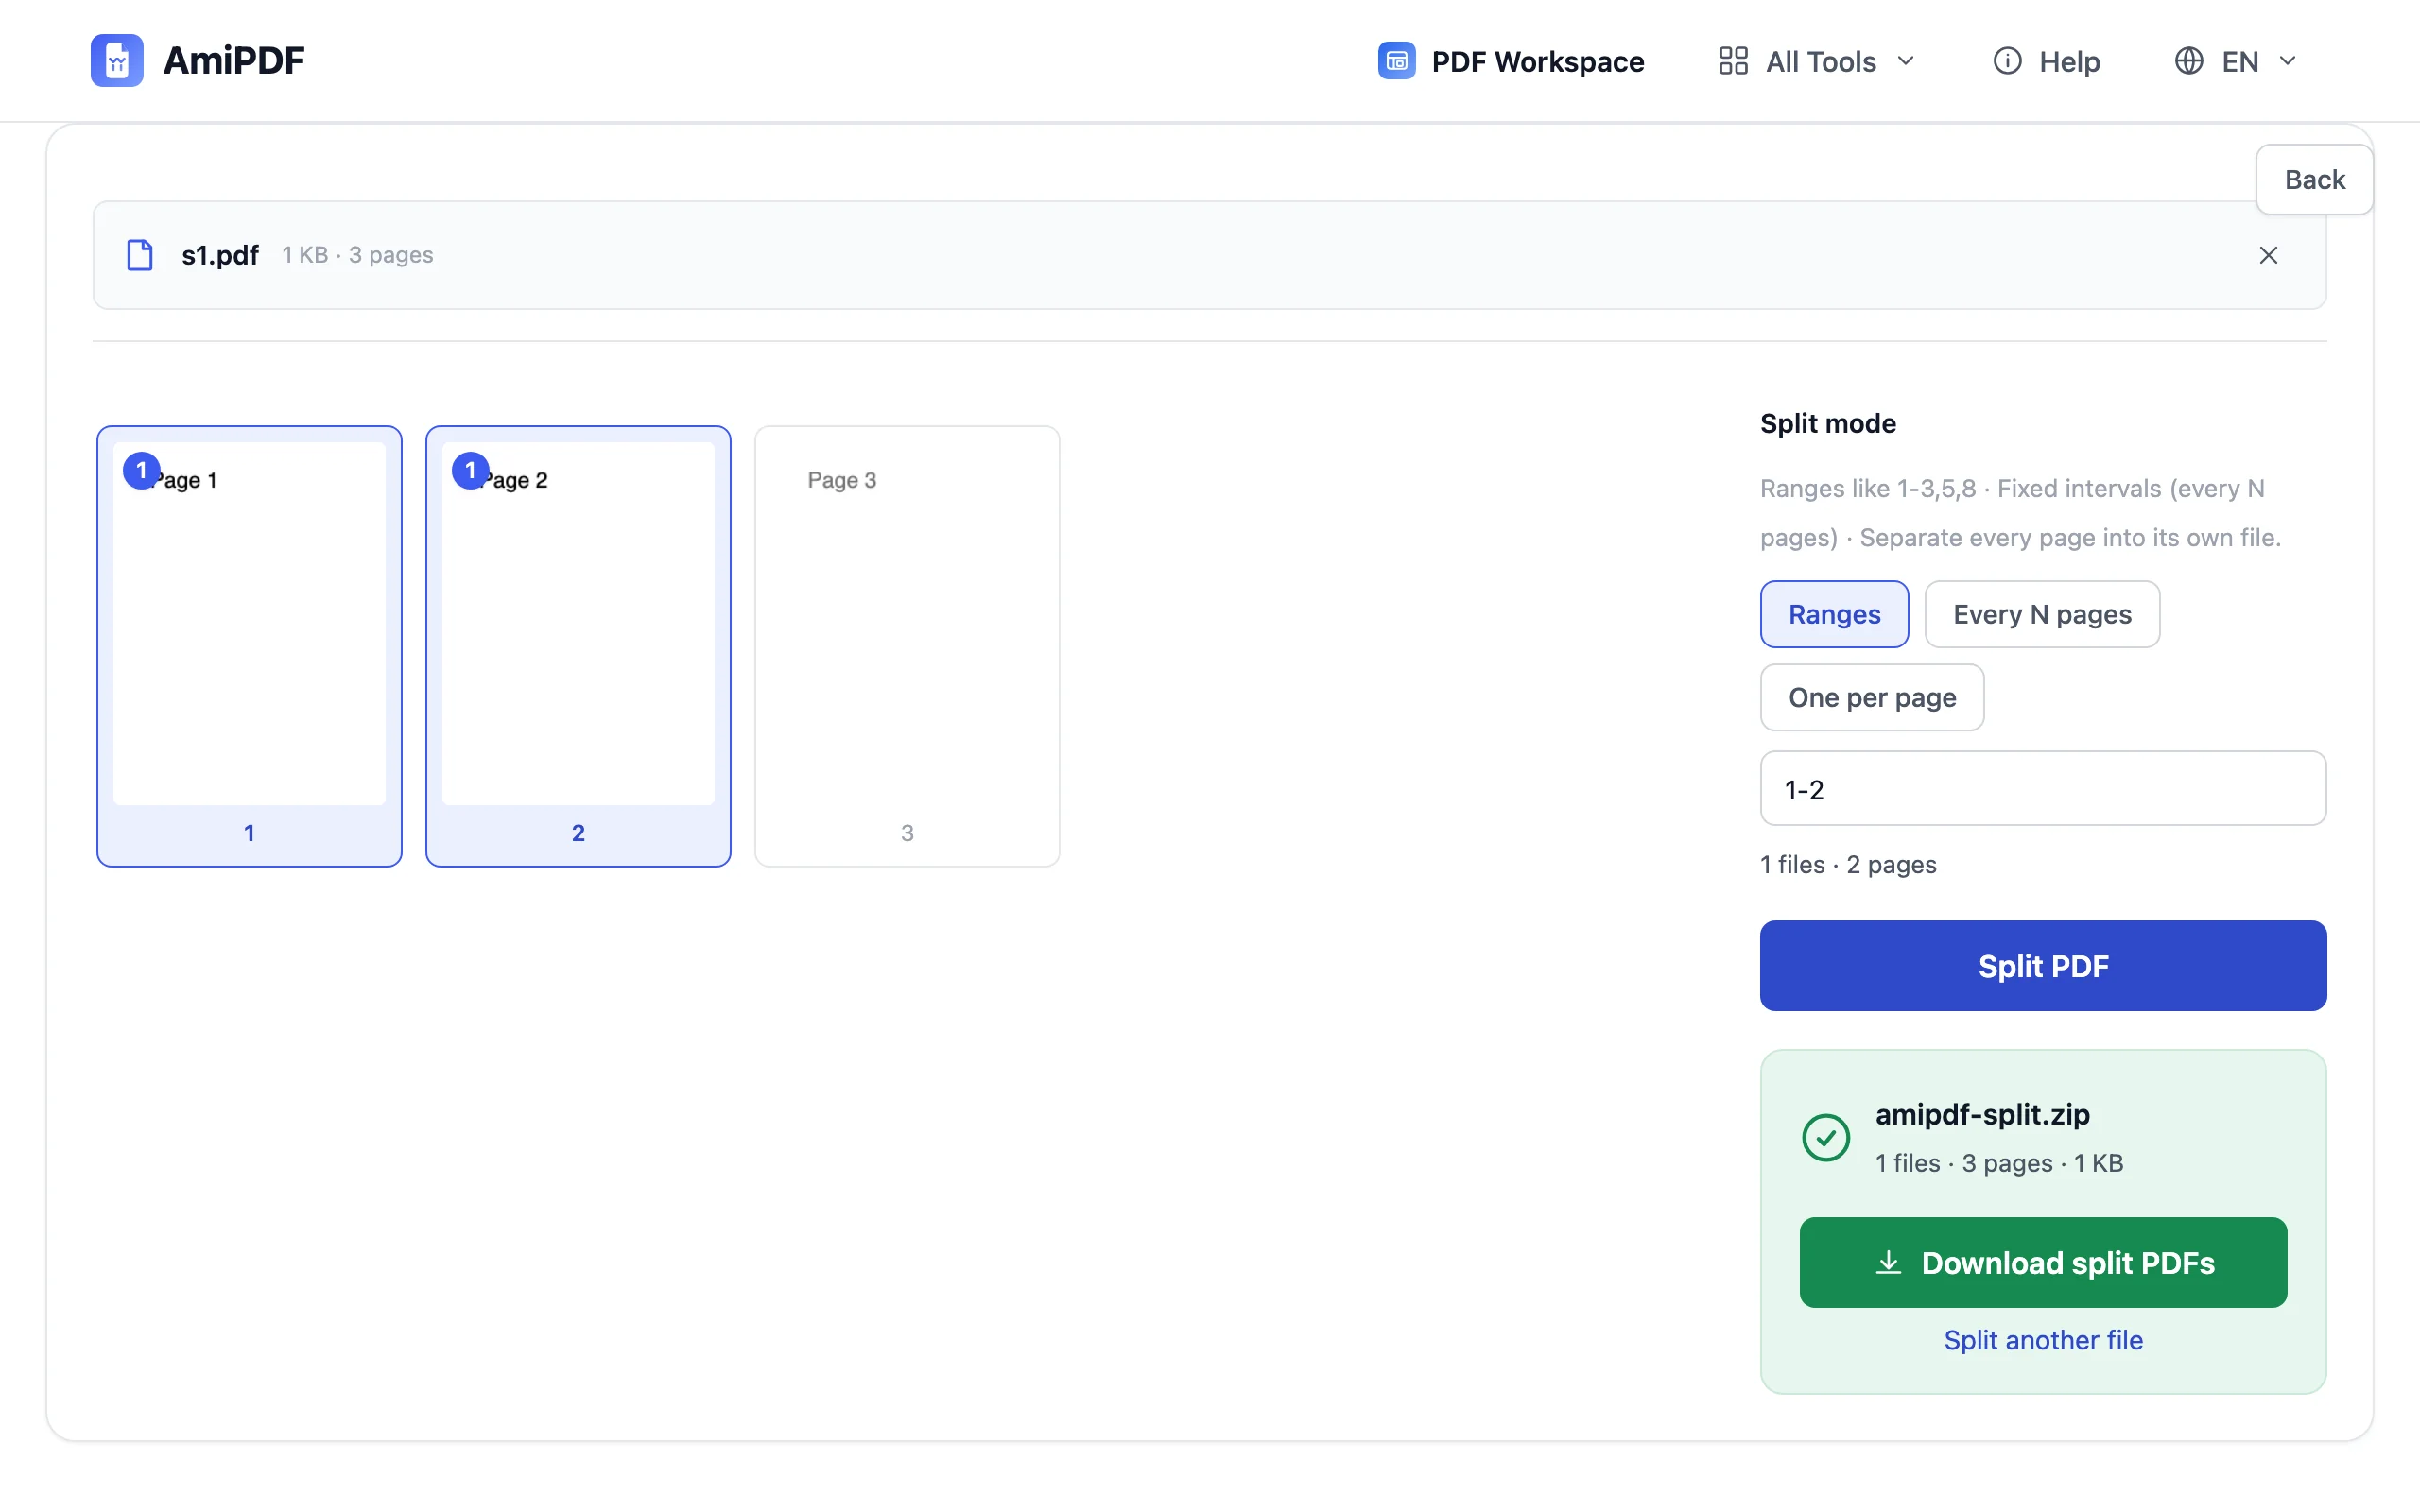Click the Split mode heading
Image resolution: width=2420 pixels, height=1512 pixels.
pyautogui.click(x=1828, y=423)
